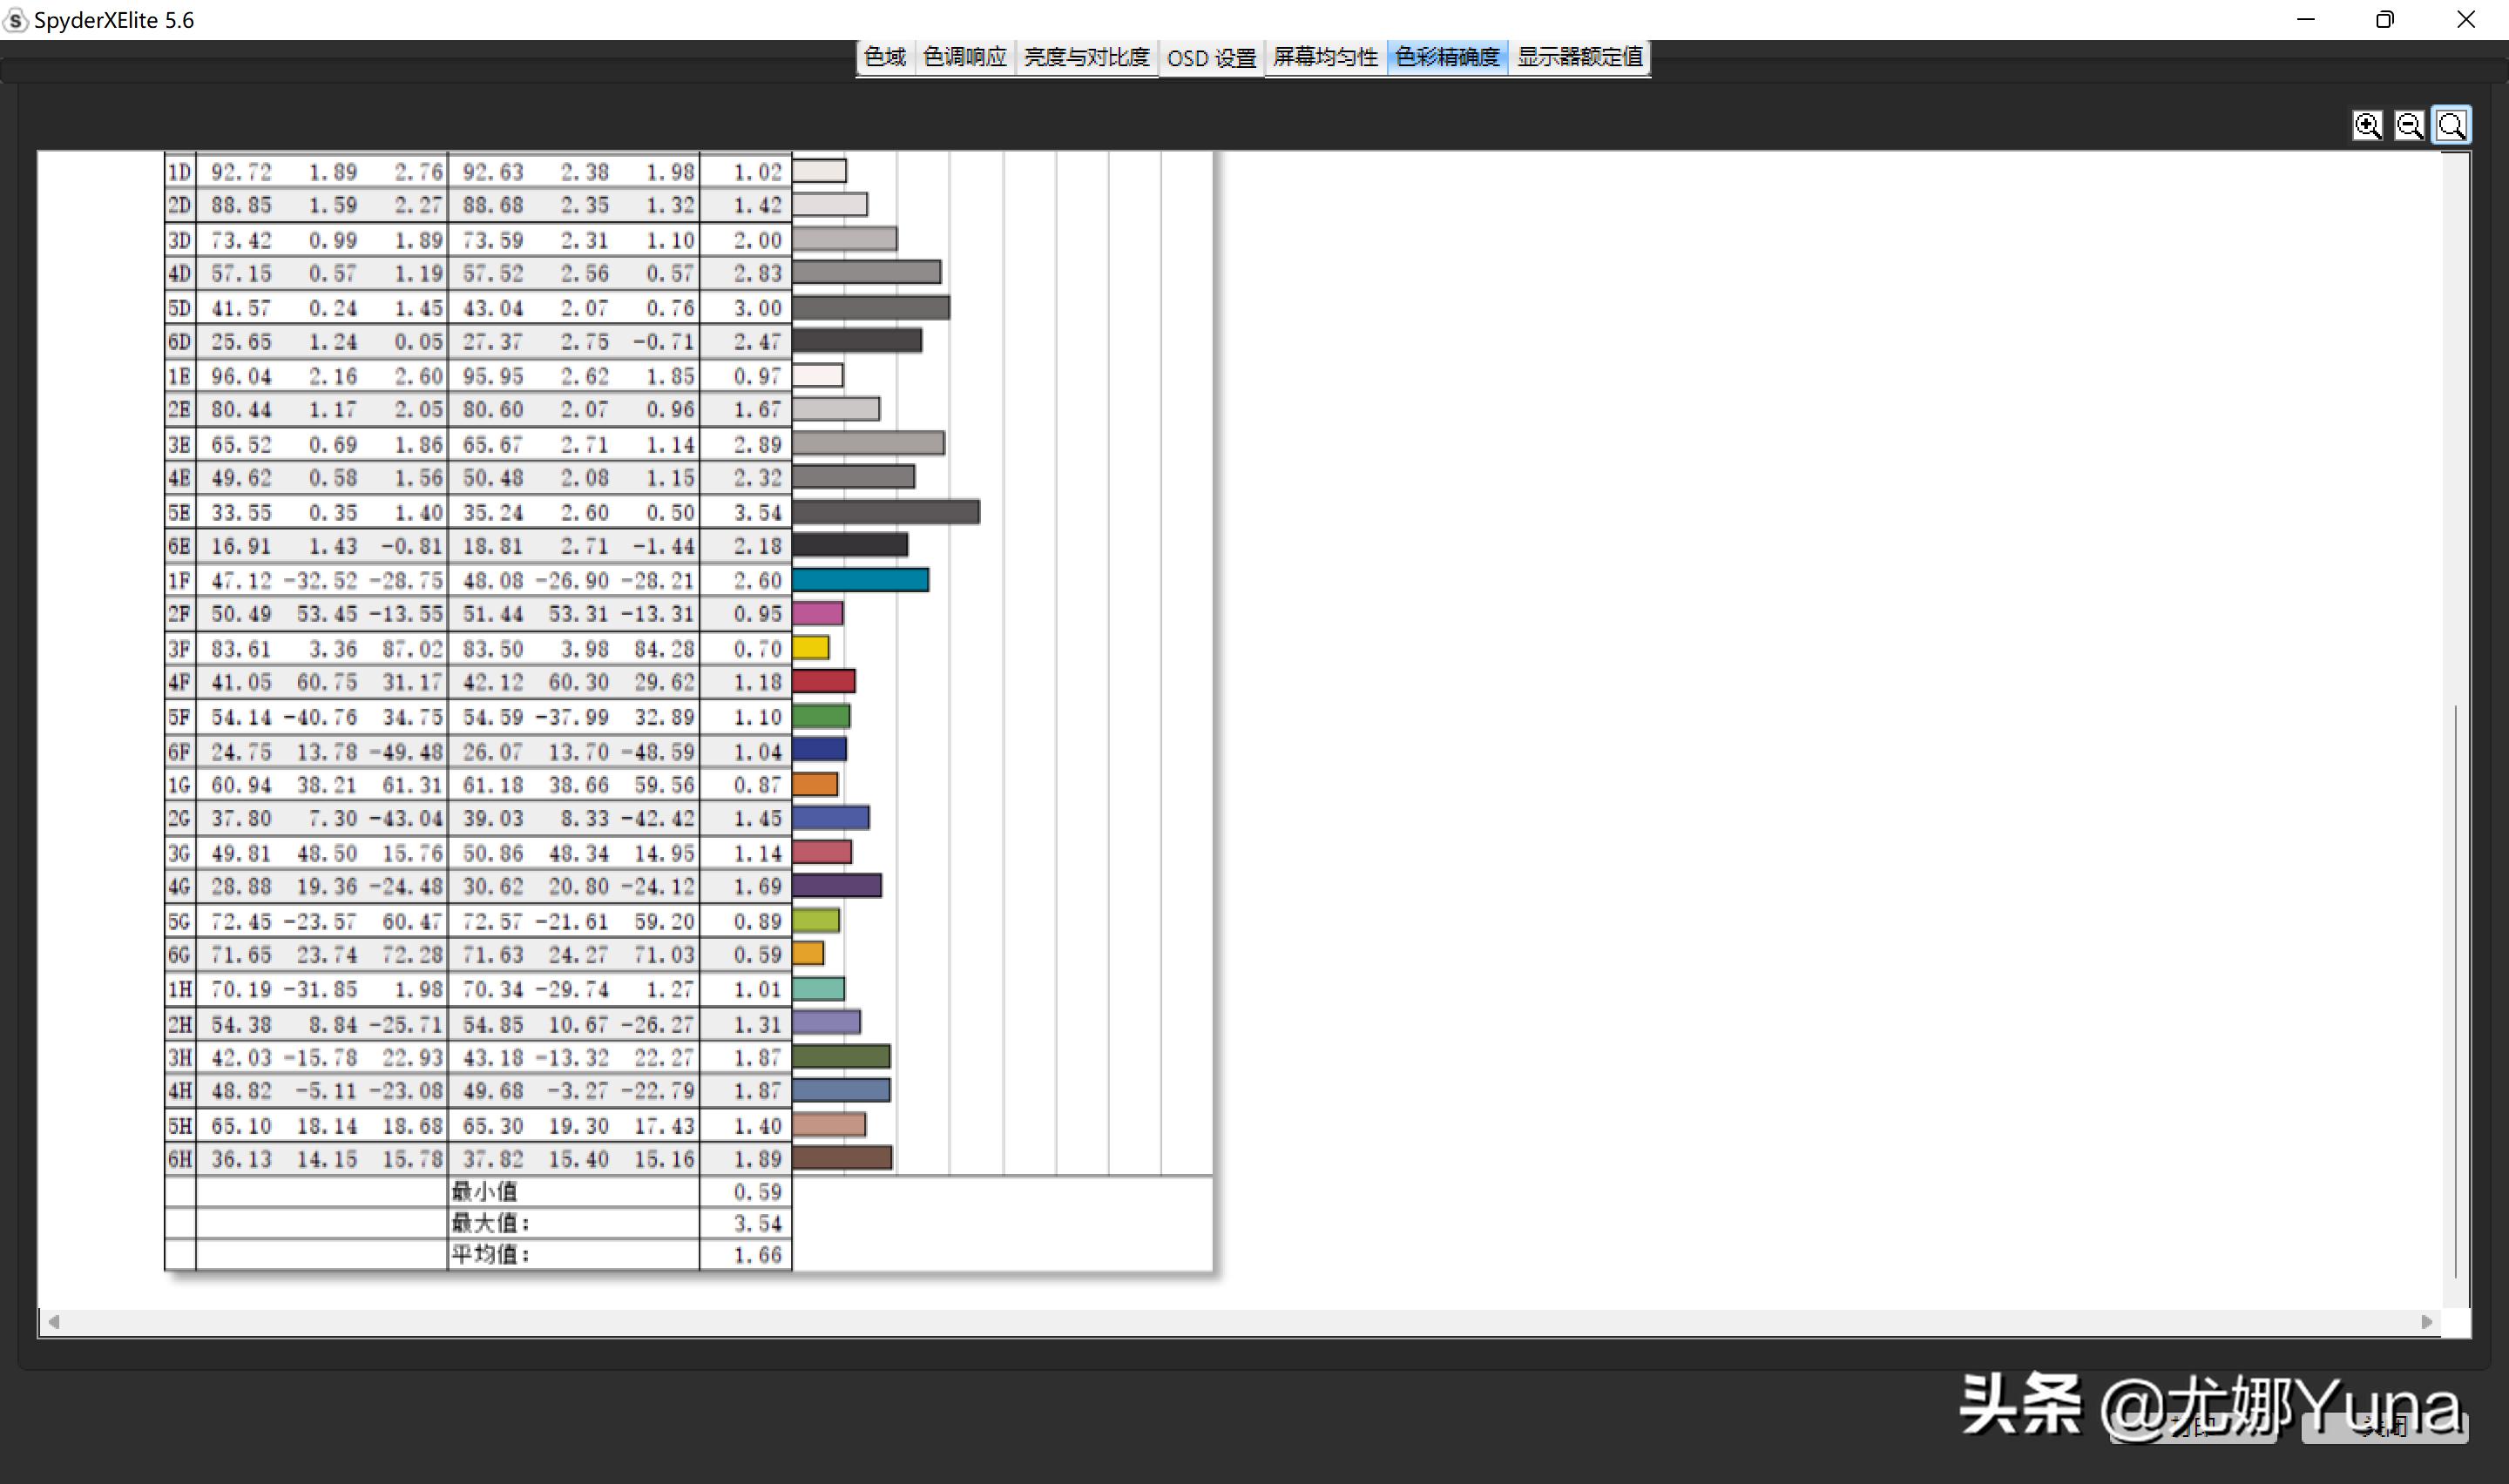Screen dimensions: 2509x1484
Task: Click the SpyderX icon in the title bar
Action: point(15,19)
